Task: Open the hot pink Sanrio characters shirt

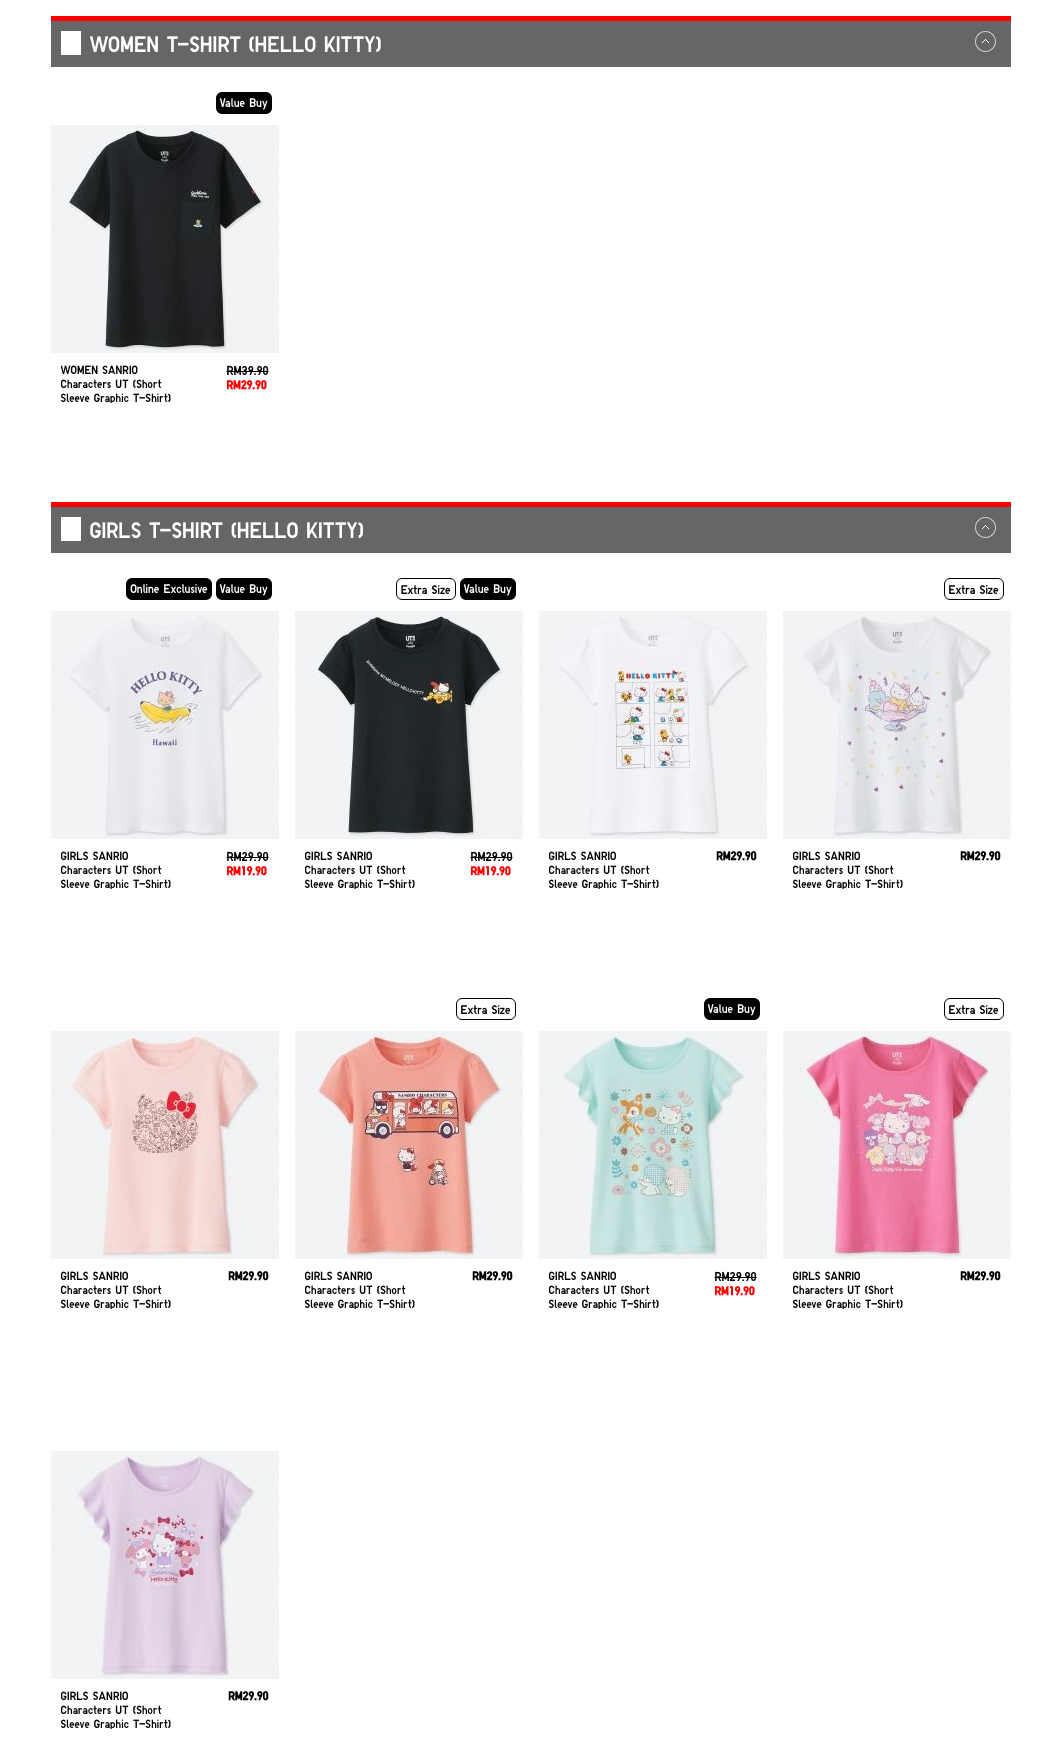Action: tap(897, 1145)
